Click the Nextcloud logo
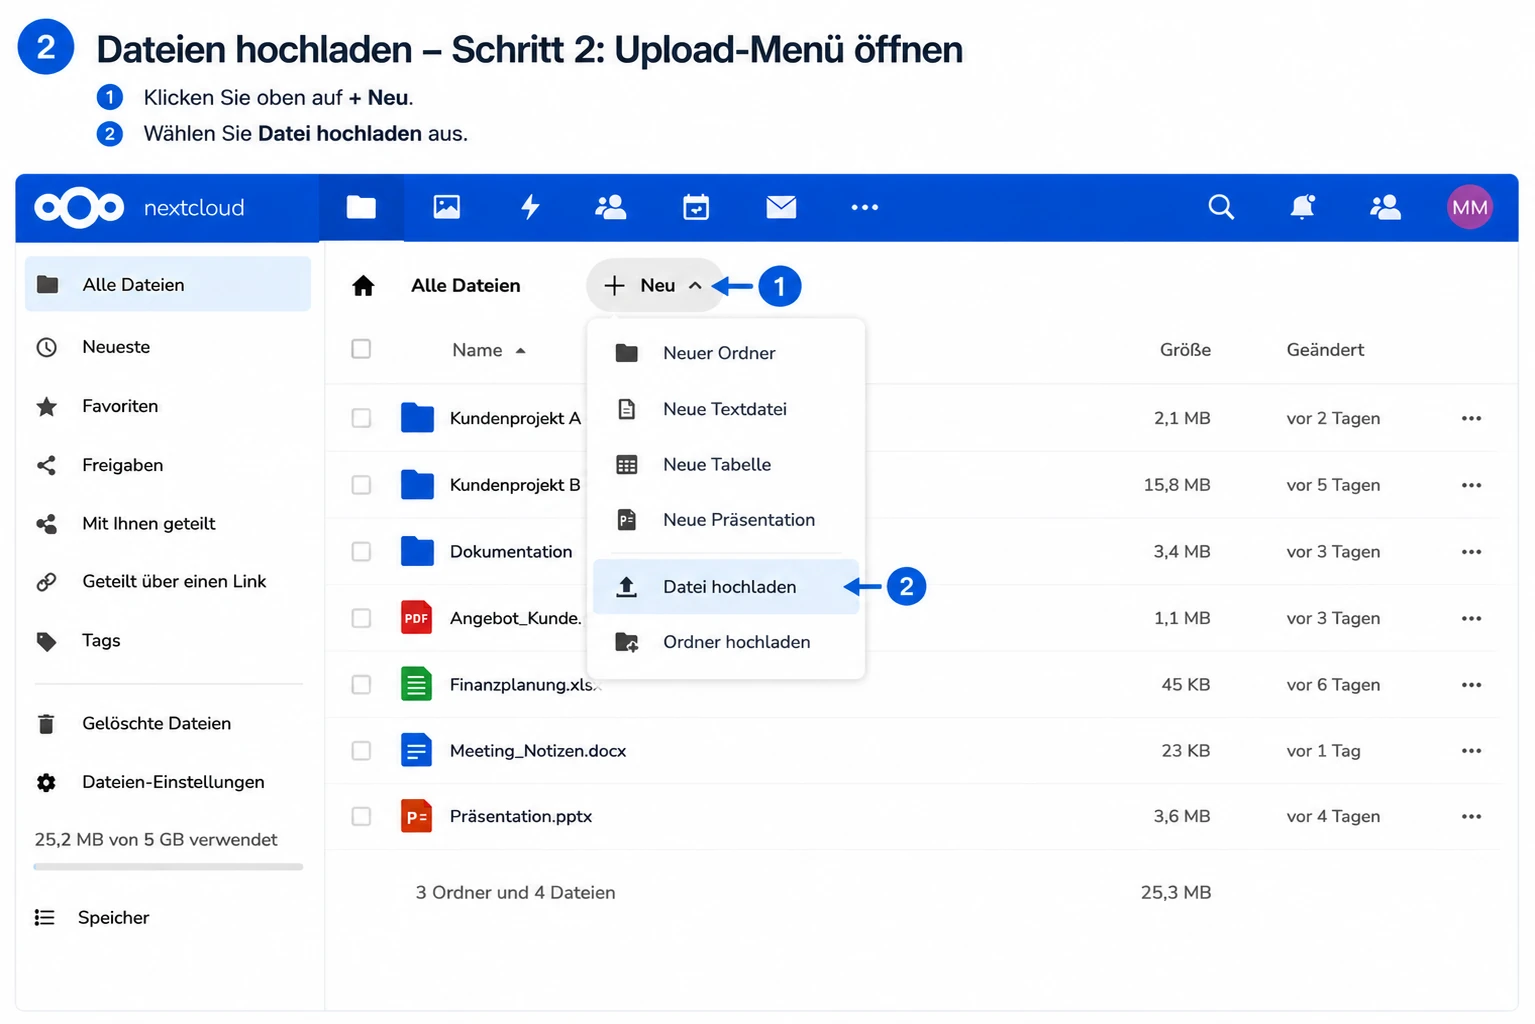 [x=79, y=207]
